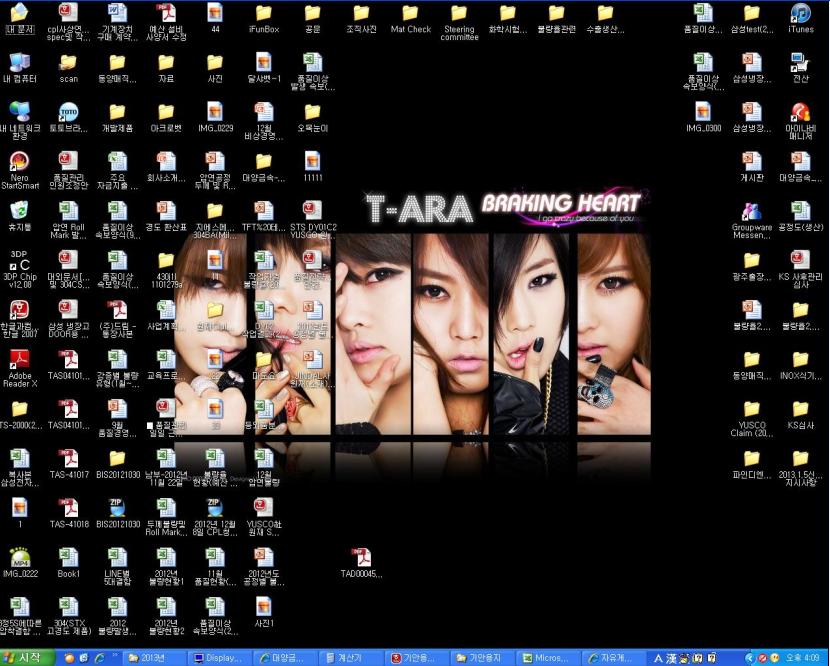830x666 pixels.
Task: Select the TAD00045 PDF file
Action: click(361, 562)
